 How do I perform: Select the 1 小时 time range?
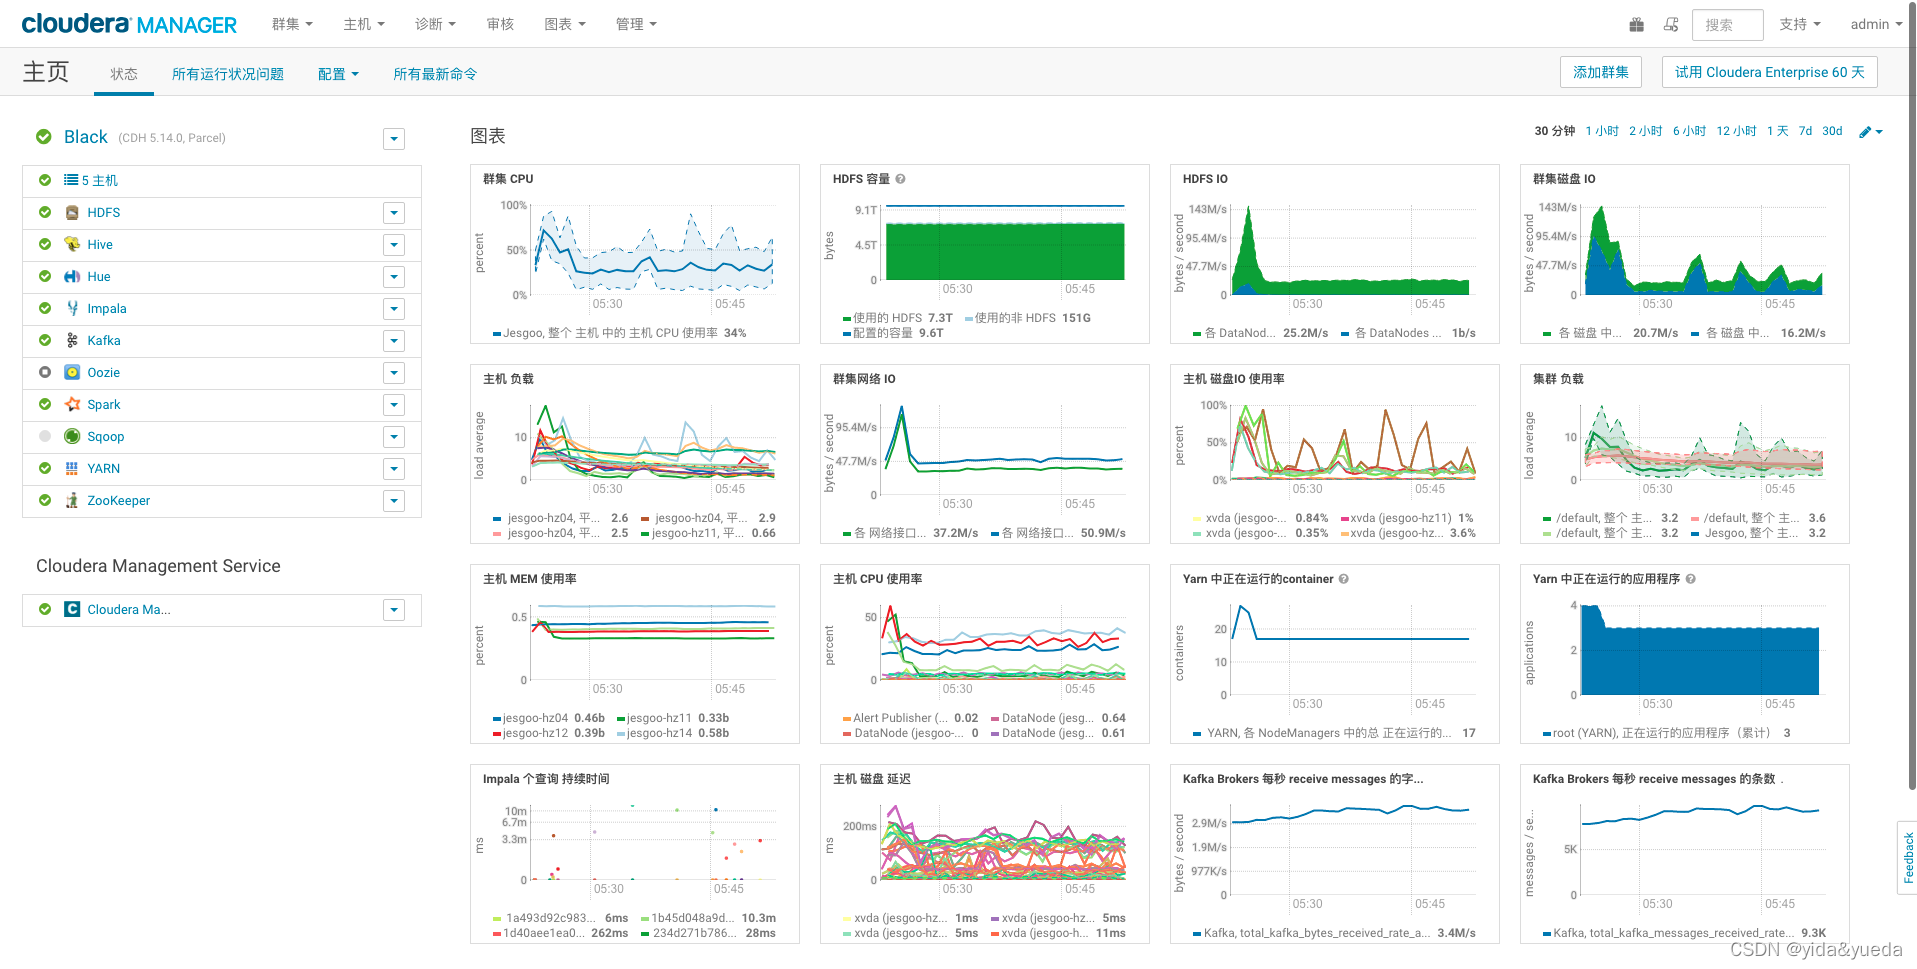[1602, 131]
